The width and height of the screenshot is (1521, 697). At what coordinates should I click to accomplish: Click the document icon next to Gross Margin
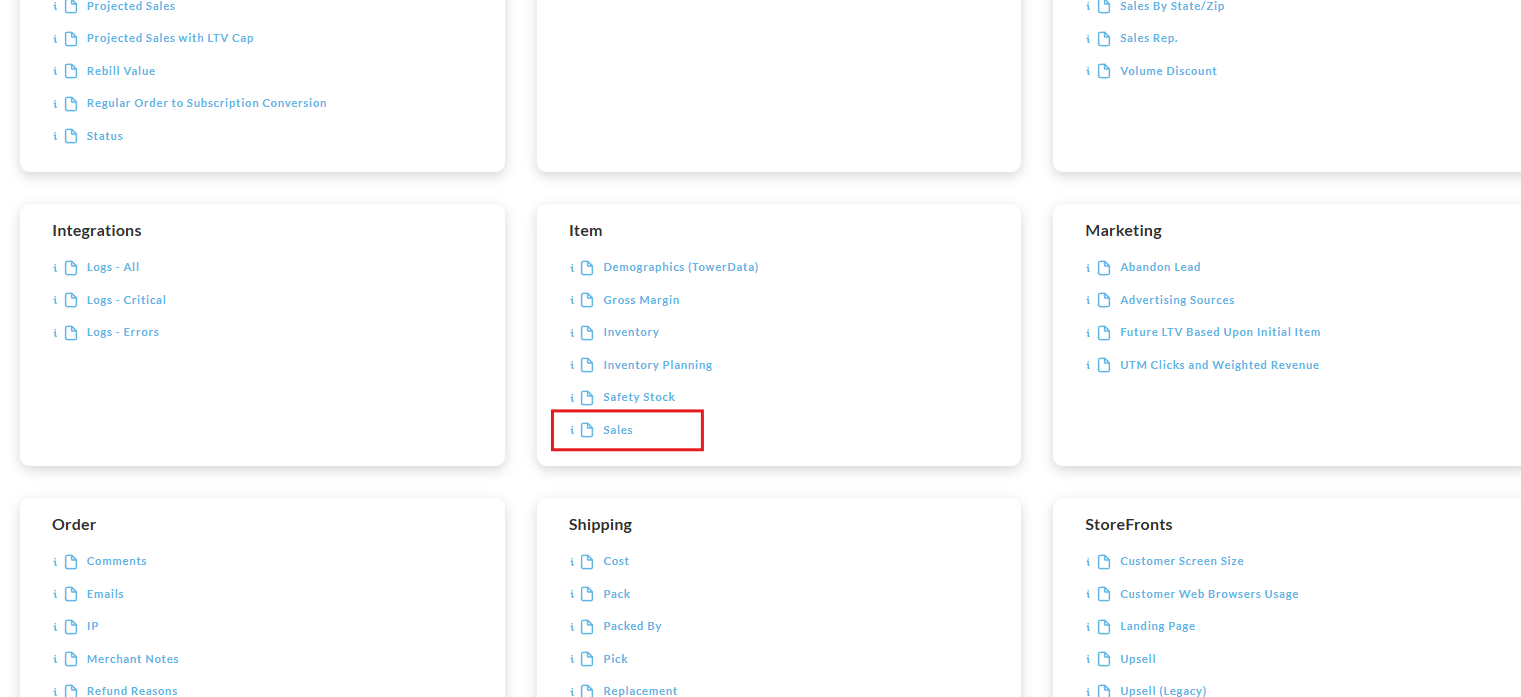pos(588,300)
